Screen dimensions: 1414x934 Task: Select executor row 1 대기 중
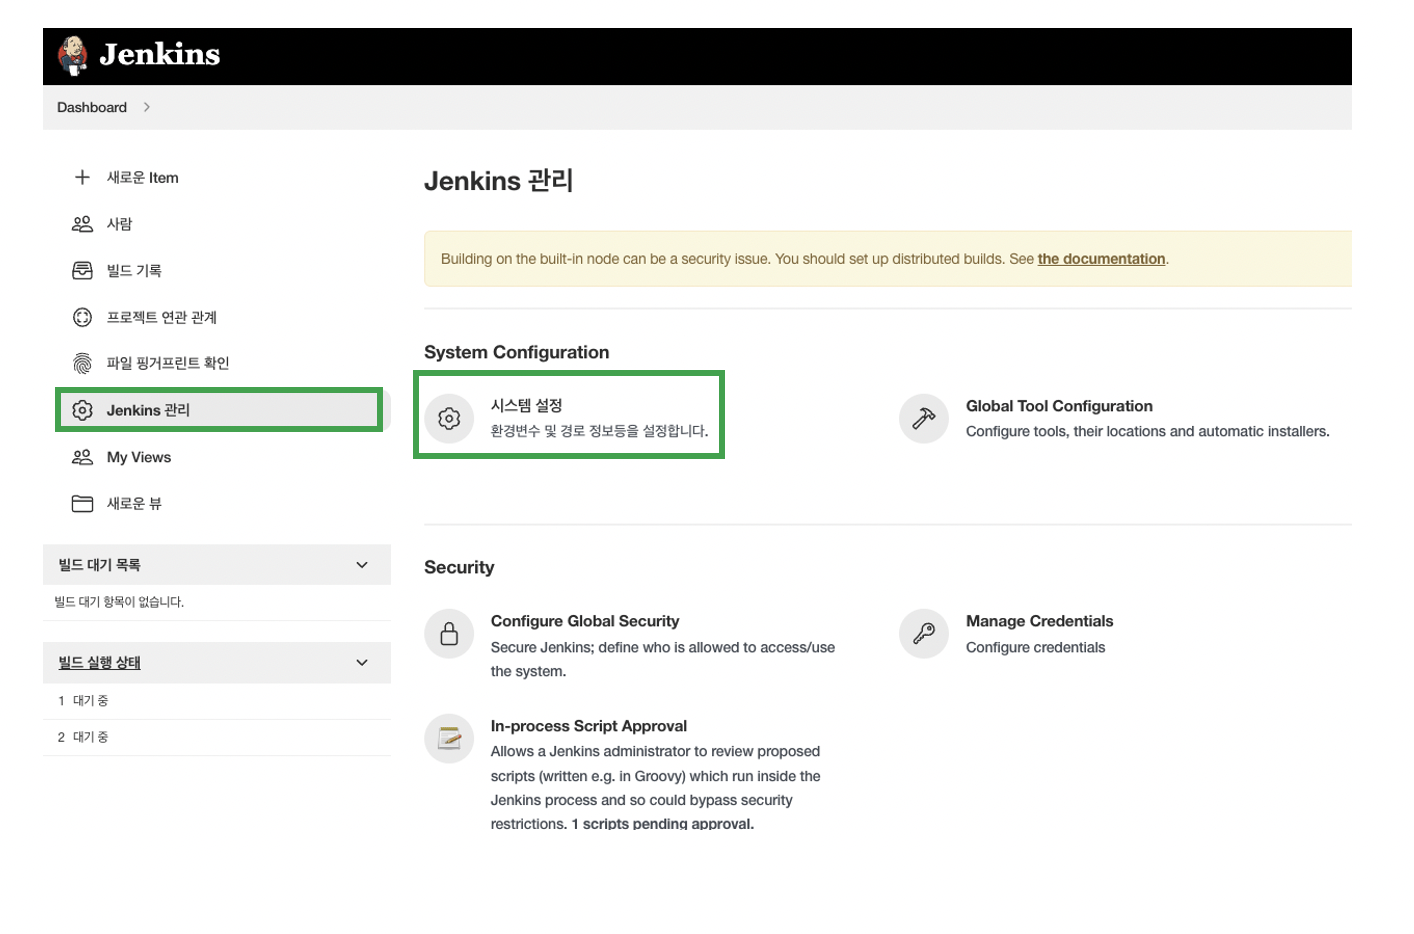(216, 701)
